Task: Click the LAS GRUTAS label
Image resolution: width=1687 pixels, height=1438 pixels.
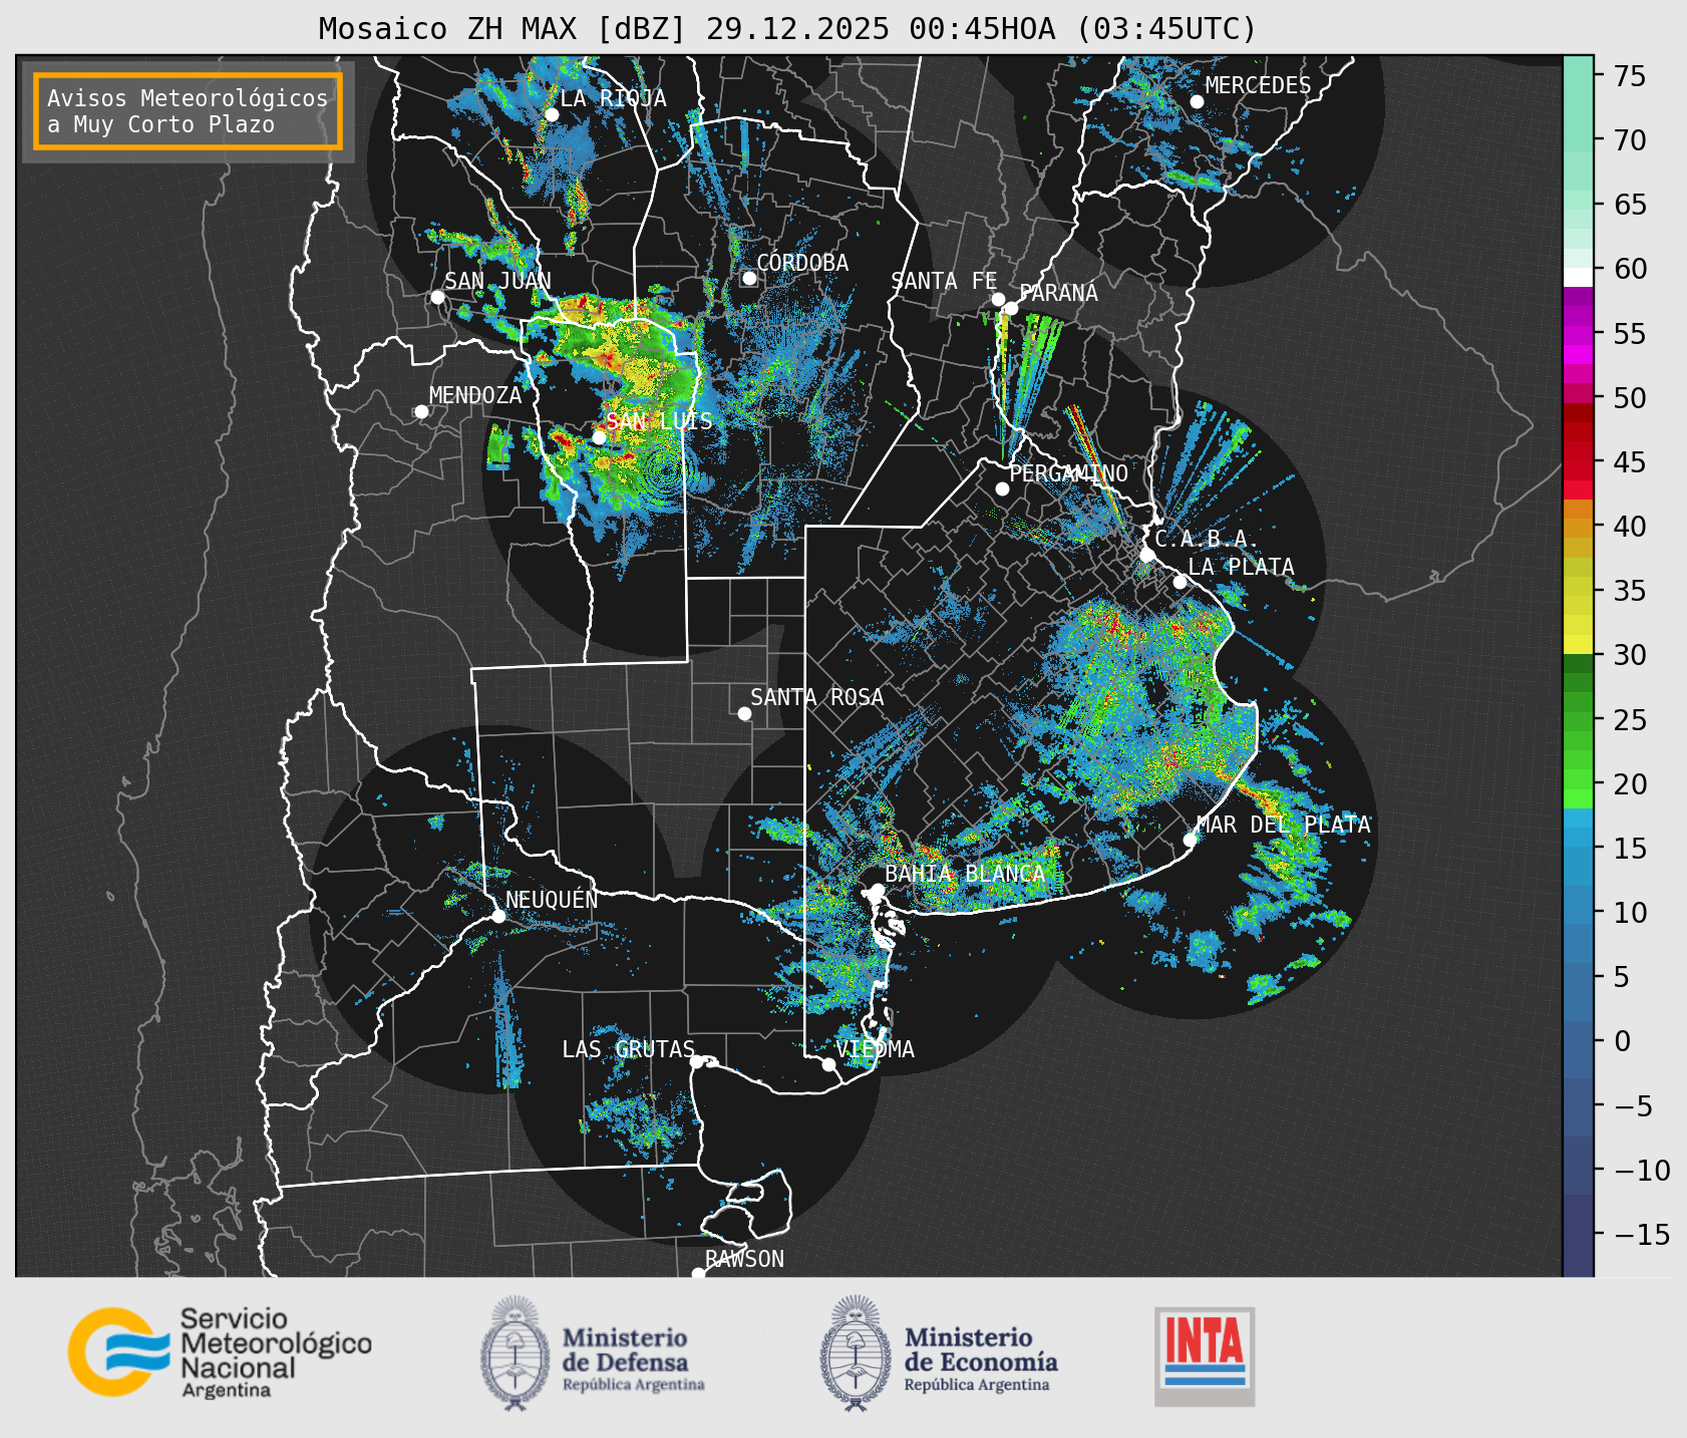Action: (x=628, y=1049)
